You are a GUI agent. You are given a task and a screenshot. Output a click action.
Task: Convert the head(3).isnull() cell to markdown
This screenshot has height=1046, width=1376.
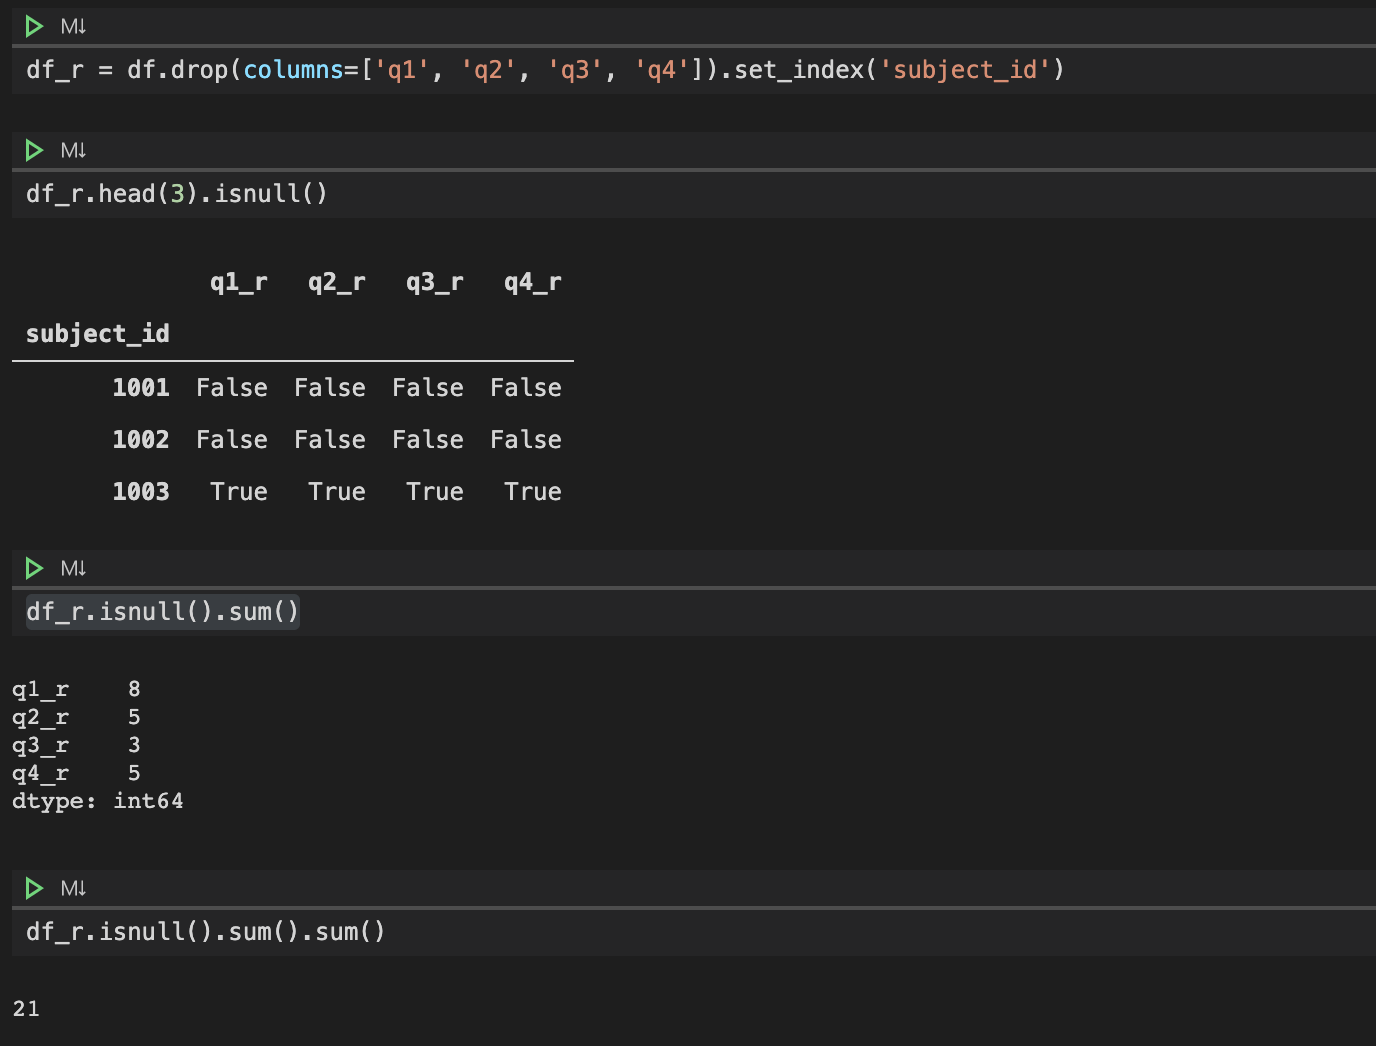coord(71,149)
